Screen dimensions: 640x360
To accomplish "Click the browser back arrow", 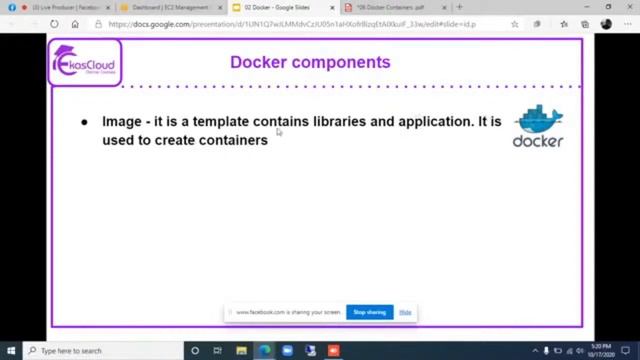I will point(11,24).
